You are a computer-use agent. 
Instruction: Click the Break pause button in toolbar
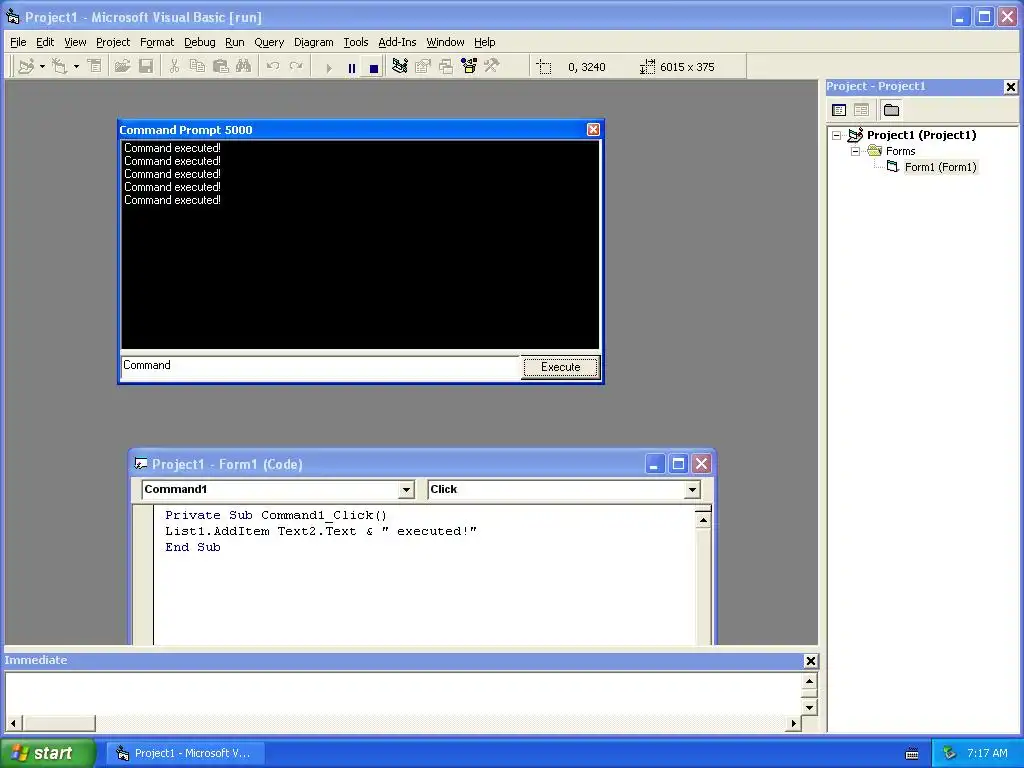pyautogui.click(x=351, y=67)
